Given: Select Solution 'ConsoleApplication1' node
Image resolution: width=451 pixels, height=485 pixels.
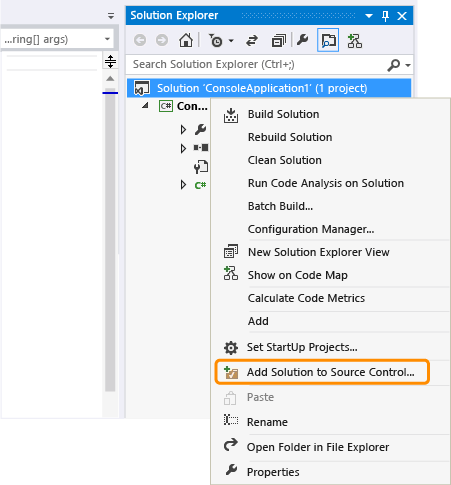Looking at the screenshot, I should coord(269,88).
